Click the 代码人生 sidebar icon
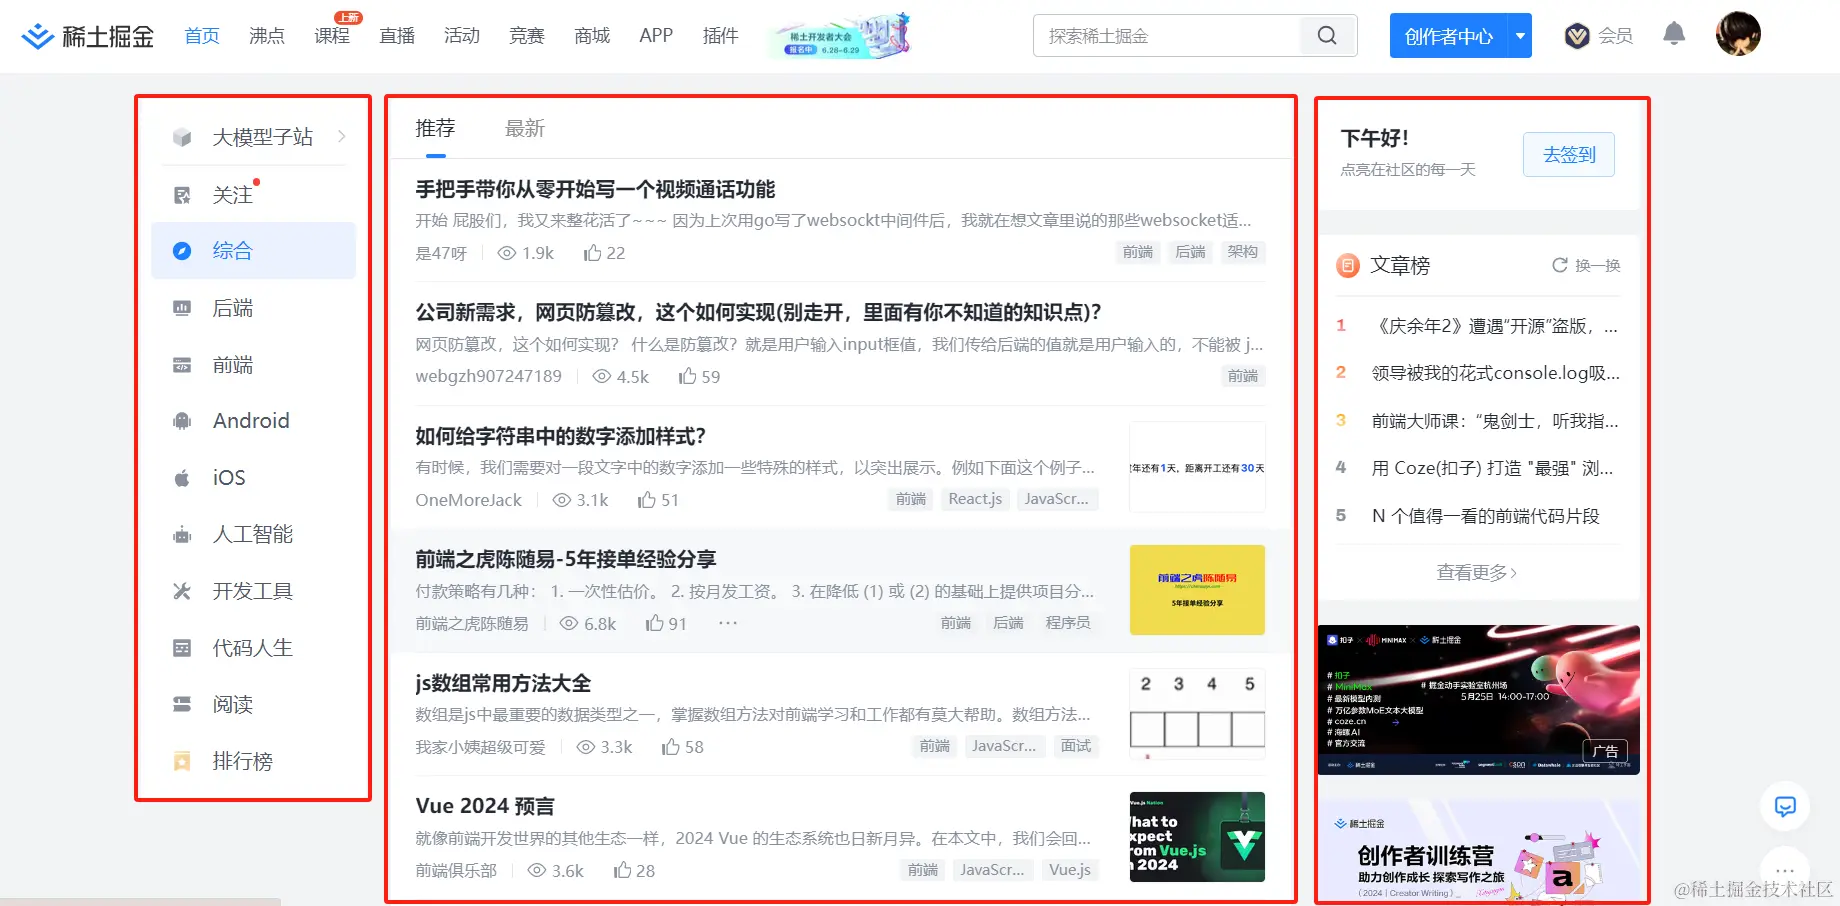This screenshot has height=906, width=1840. click(182, 648)
